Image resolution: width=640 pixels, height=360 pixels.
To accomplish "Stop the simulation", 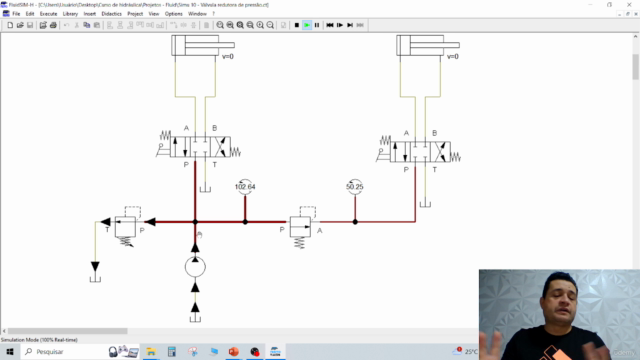I will pyautogui.click(x=297, y=25).
